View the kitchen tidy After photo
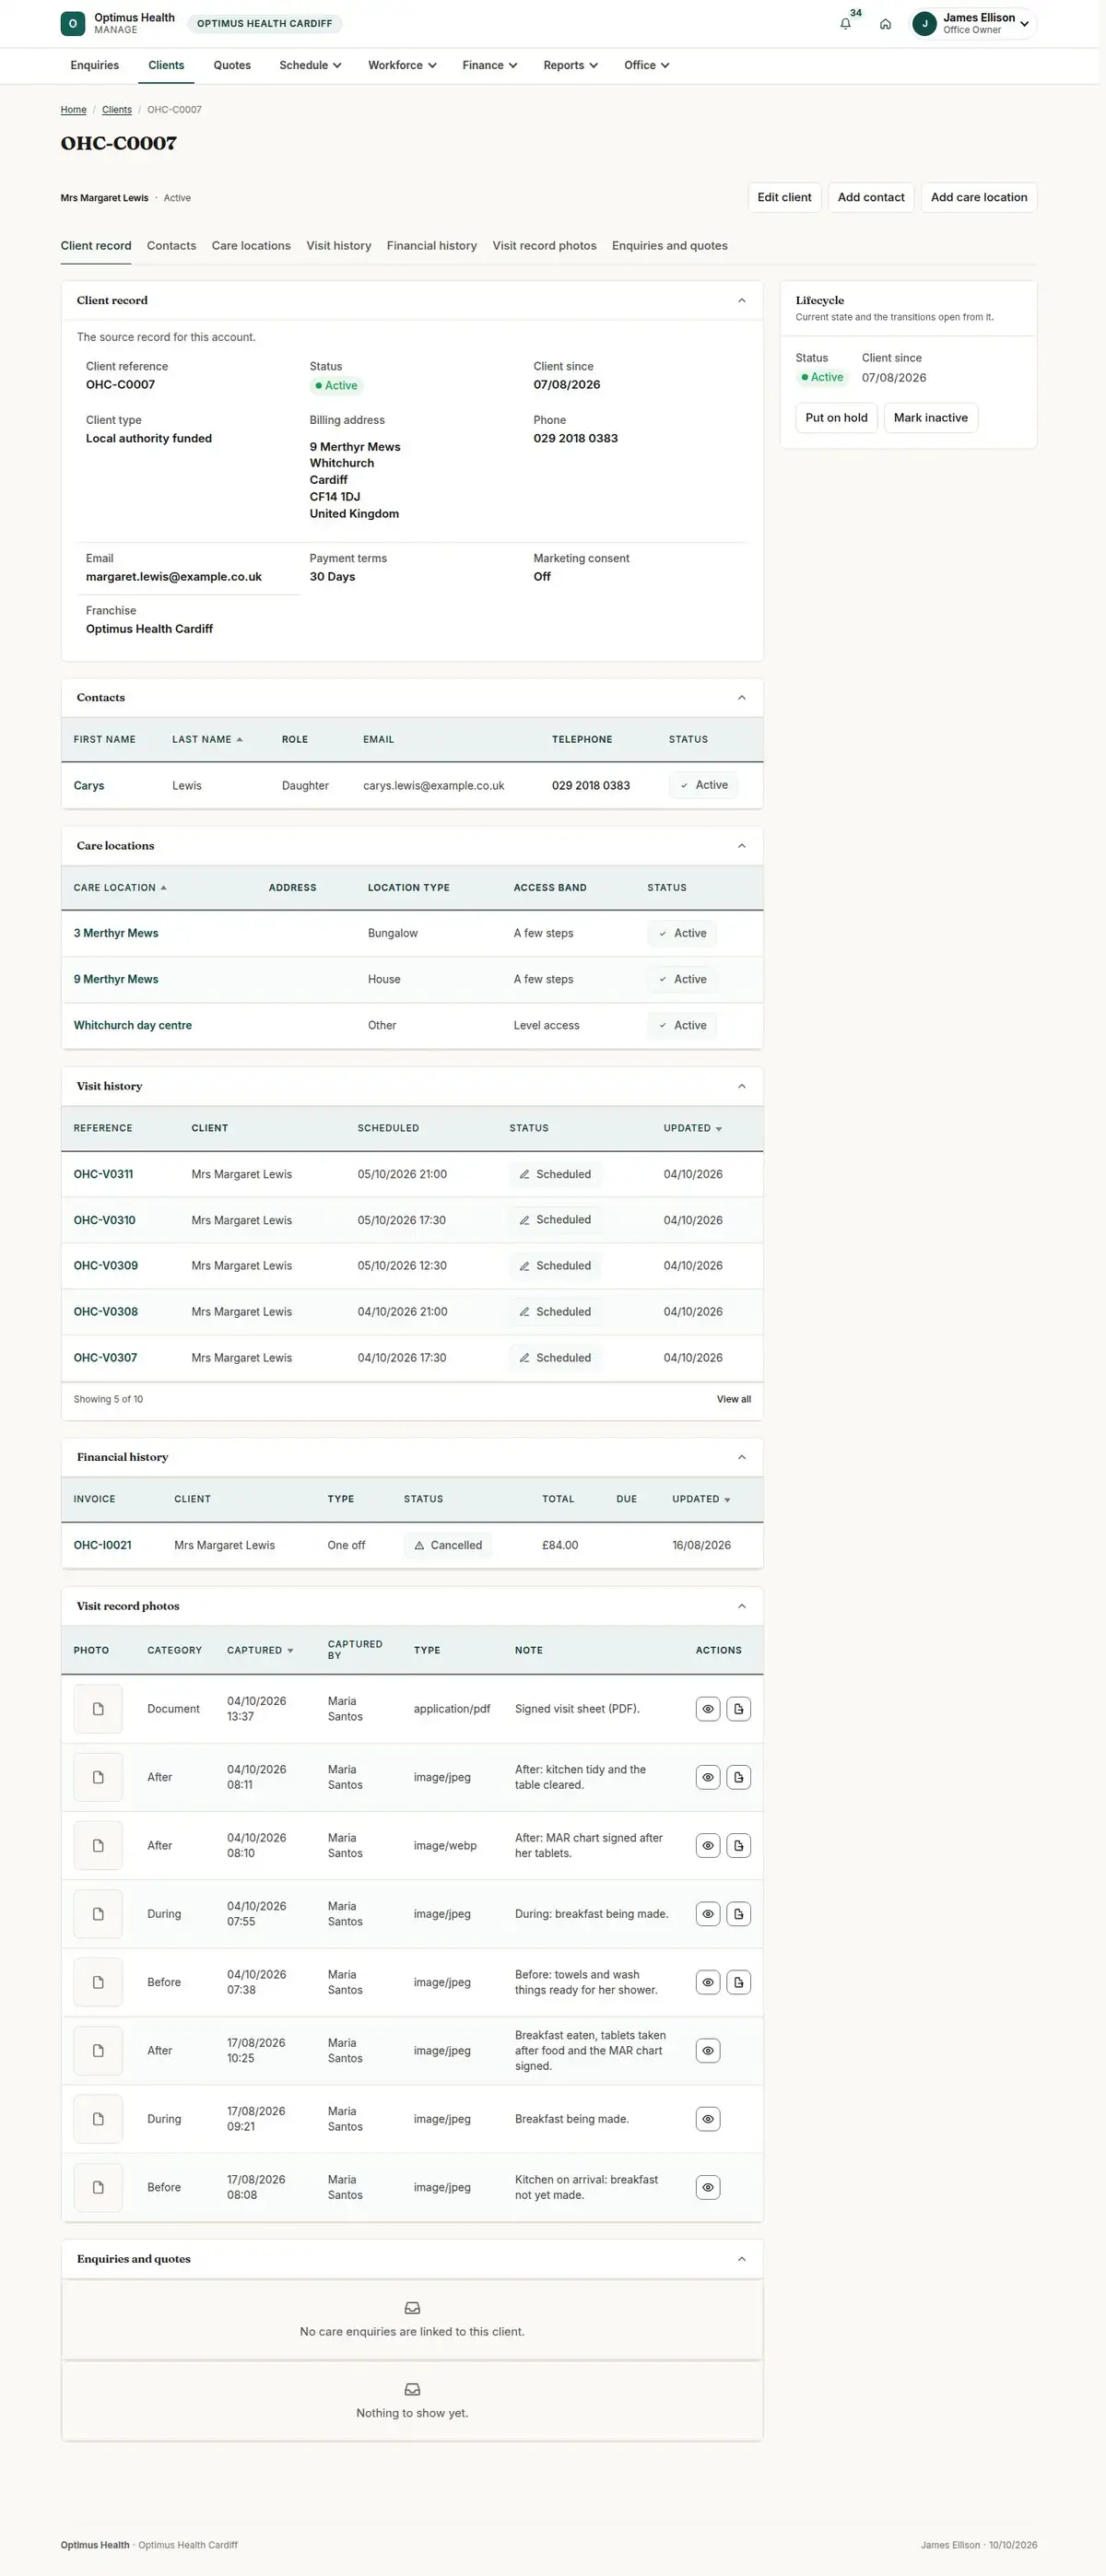Image resolution: width=1106 pixels, height=2576 pixels. [708, 1777]
